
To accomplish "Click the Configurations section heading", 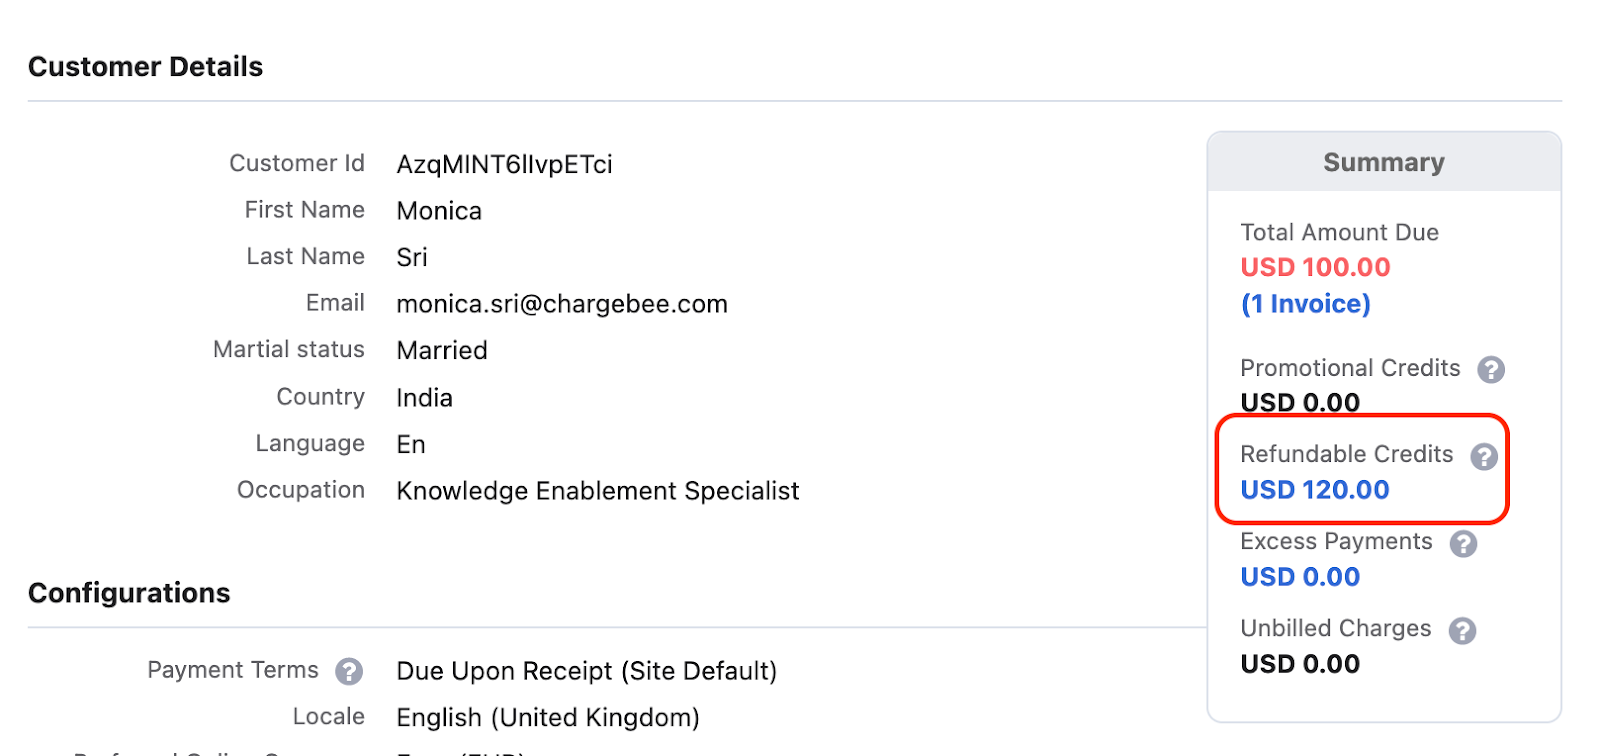I will point(129,593).
